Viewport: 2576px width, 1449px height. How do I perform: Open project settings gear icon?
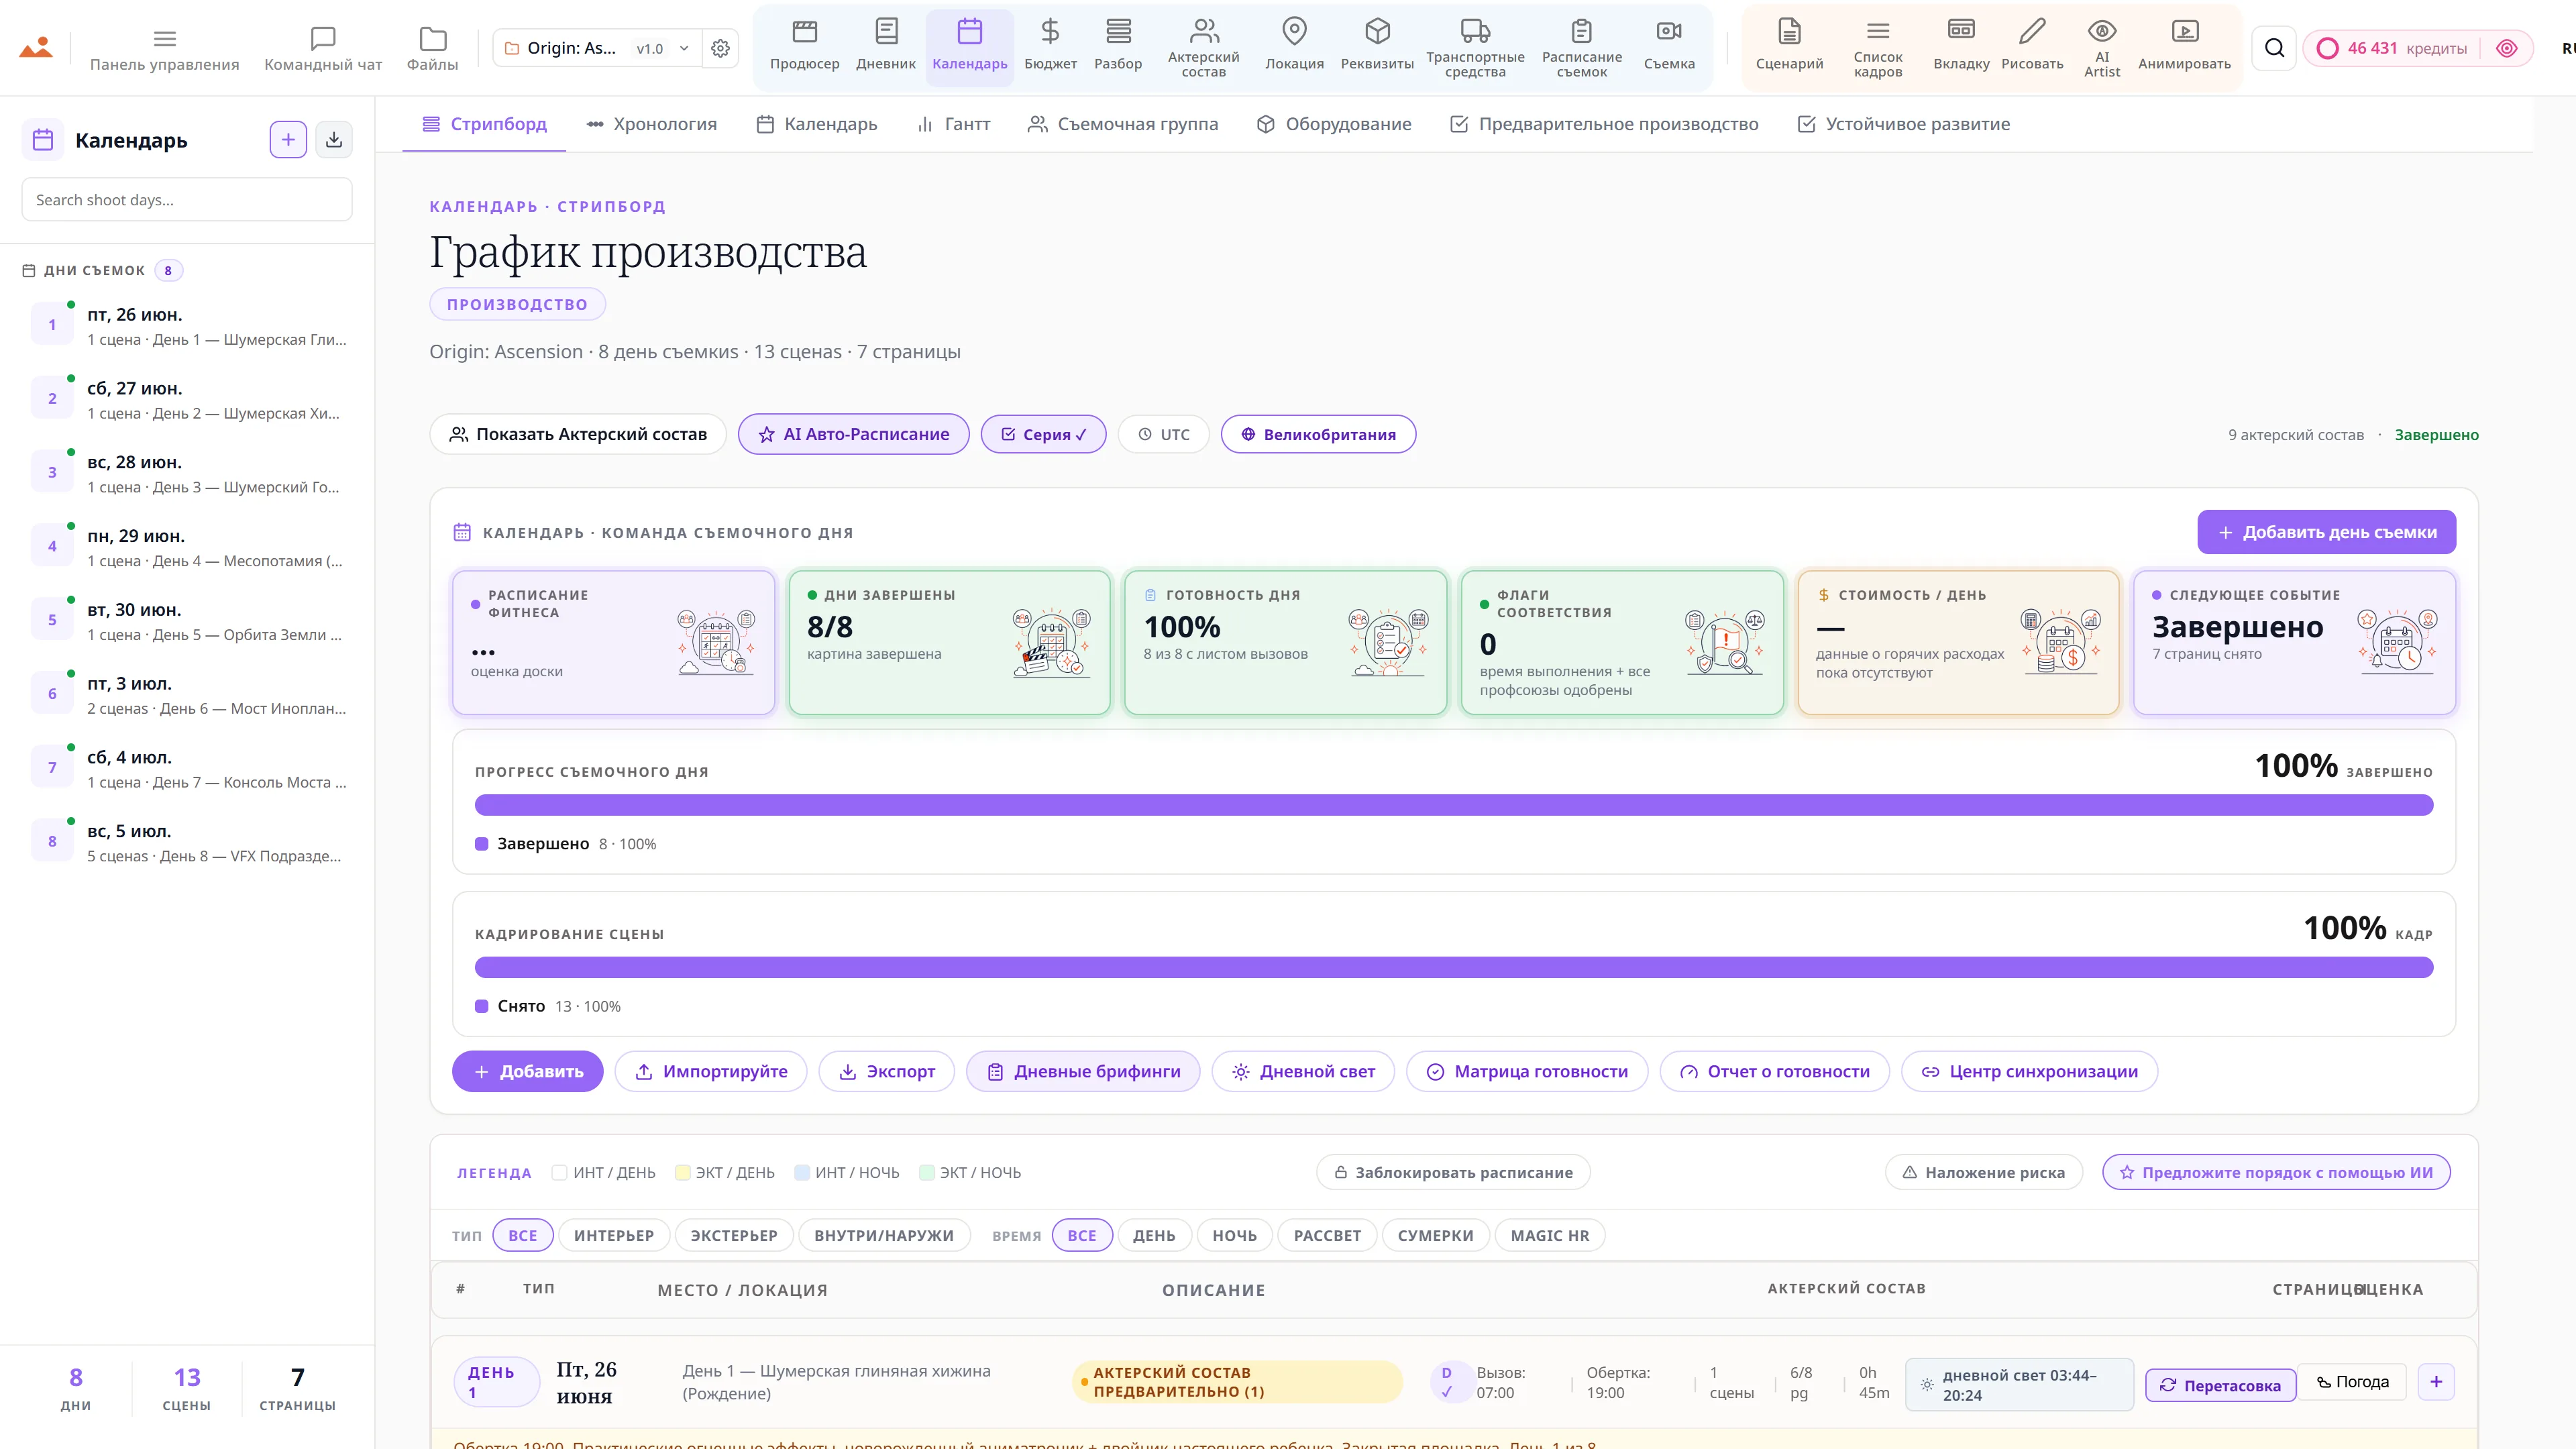click(720, 48)
